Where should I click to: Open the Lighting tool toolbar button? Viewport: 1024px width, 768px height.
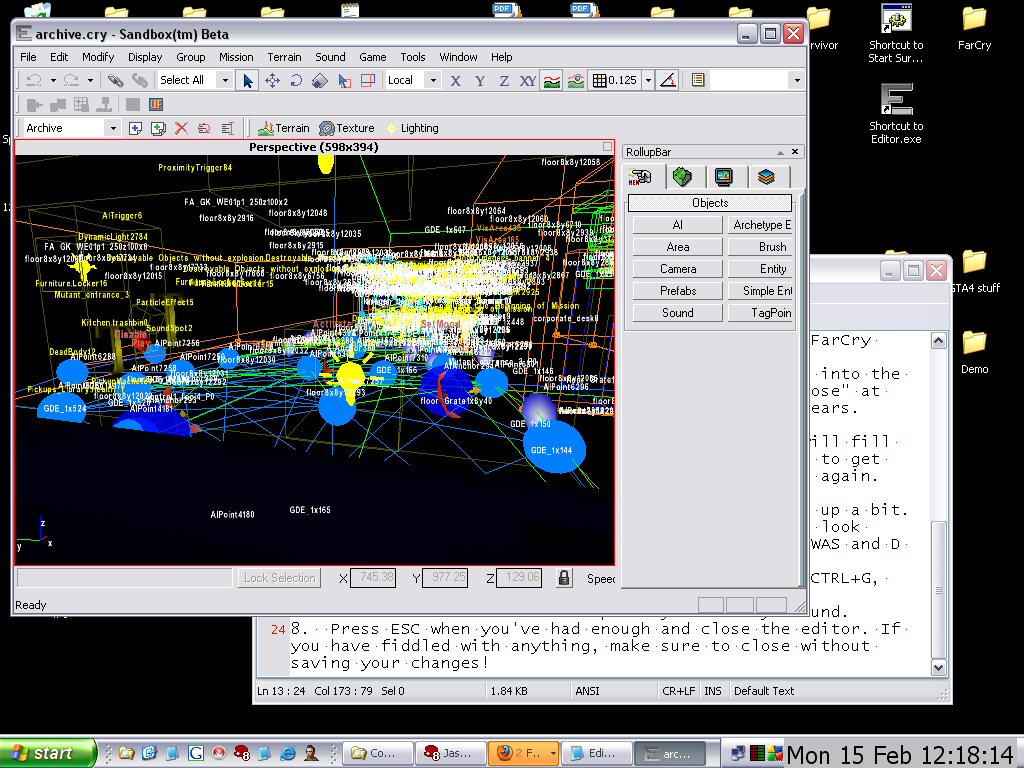412,129
